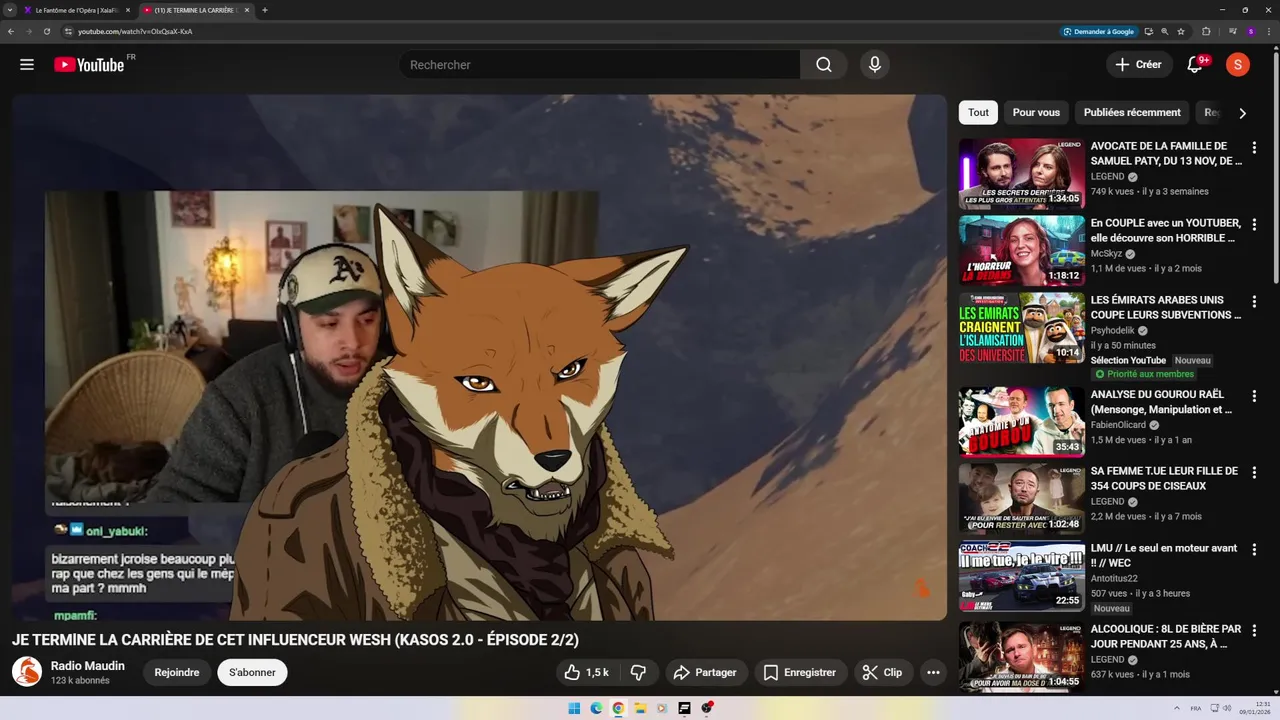Select the Tout filter chip
Viewport: 1280px width, 720px height.
978,112
